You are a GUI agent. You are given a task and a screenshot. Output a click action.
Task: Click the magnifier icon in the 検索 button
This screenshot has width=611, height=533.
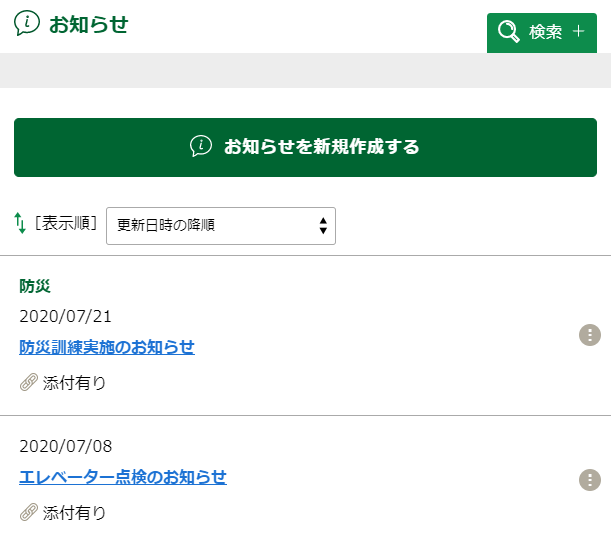pos(509,32)
